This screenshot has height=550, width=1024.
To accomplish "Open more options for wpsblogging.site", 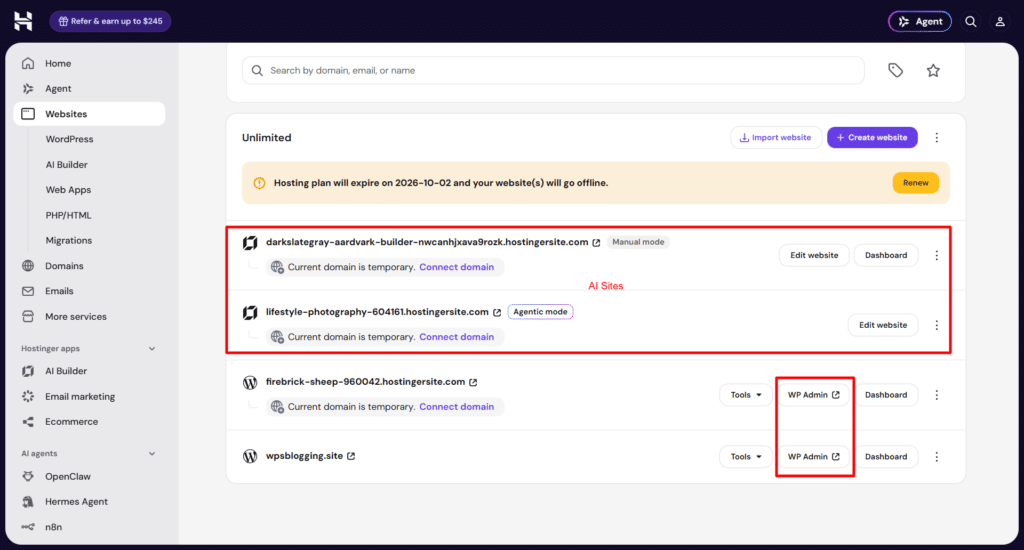I will (936, 457).
